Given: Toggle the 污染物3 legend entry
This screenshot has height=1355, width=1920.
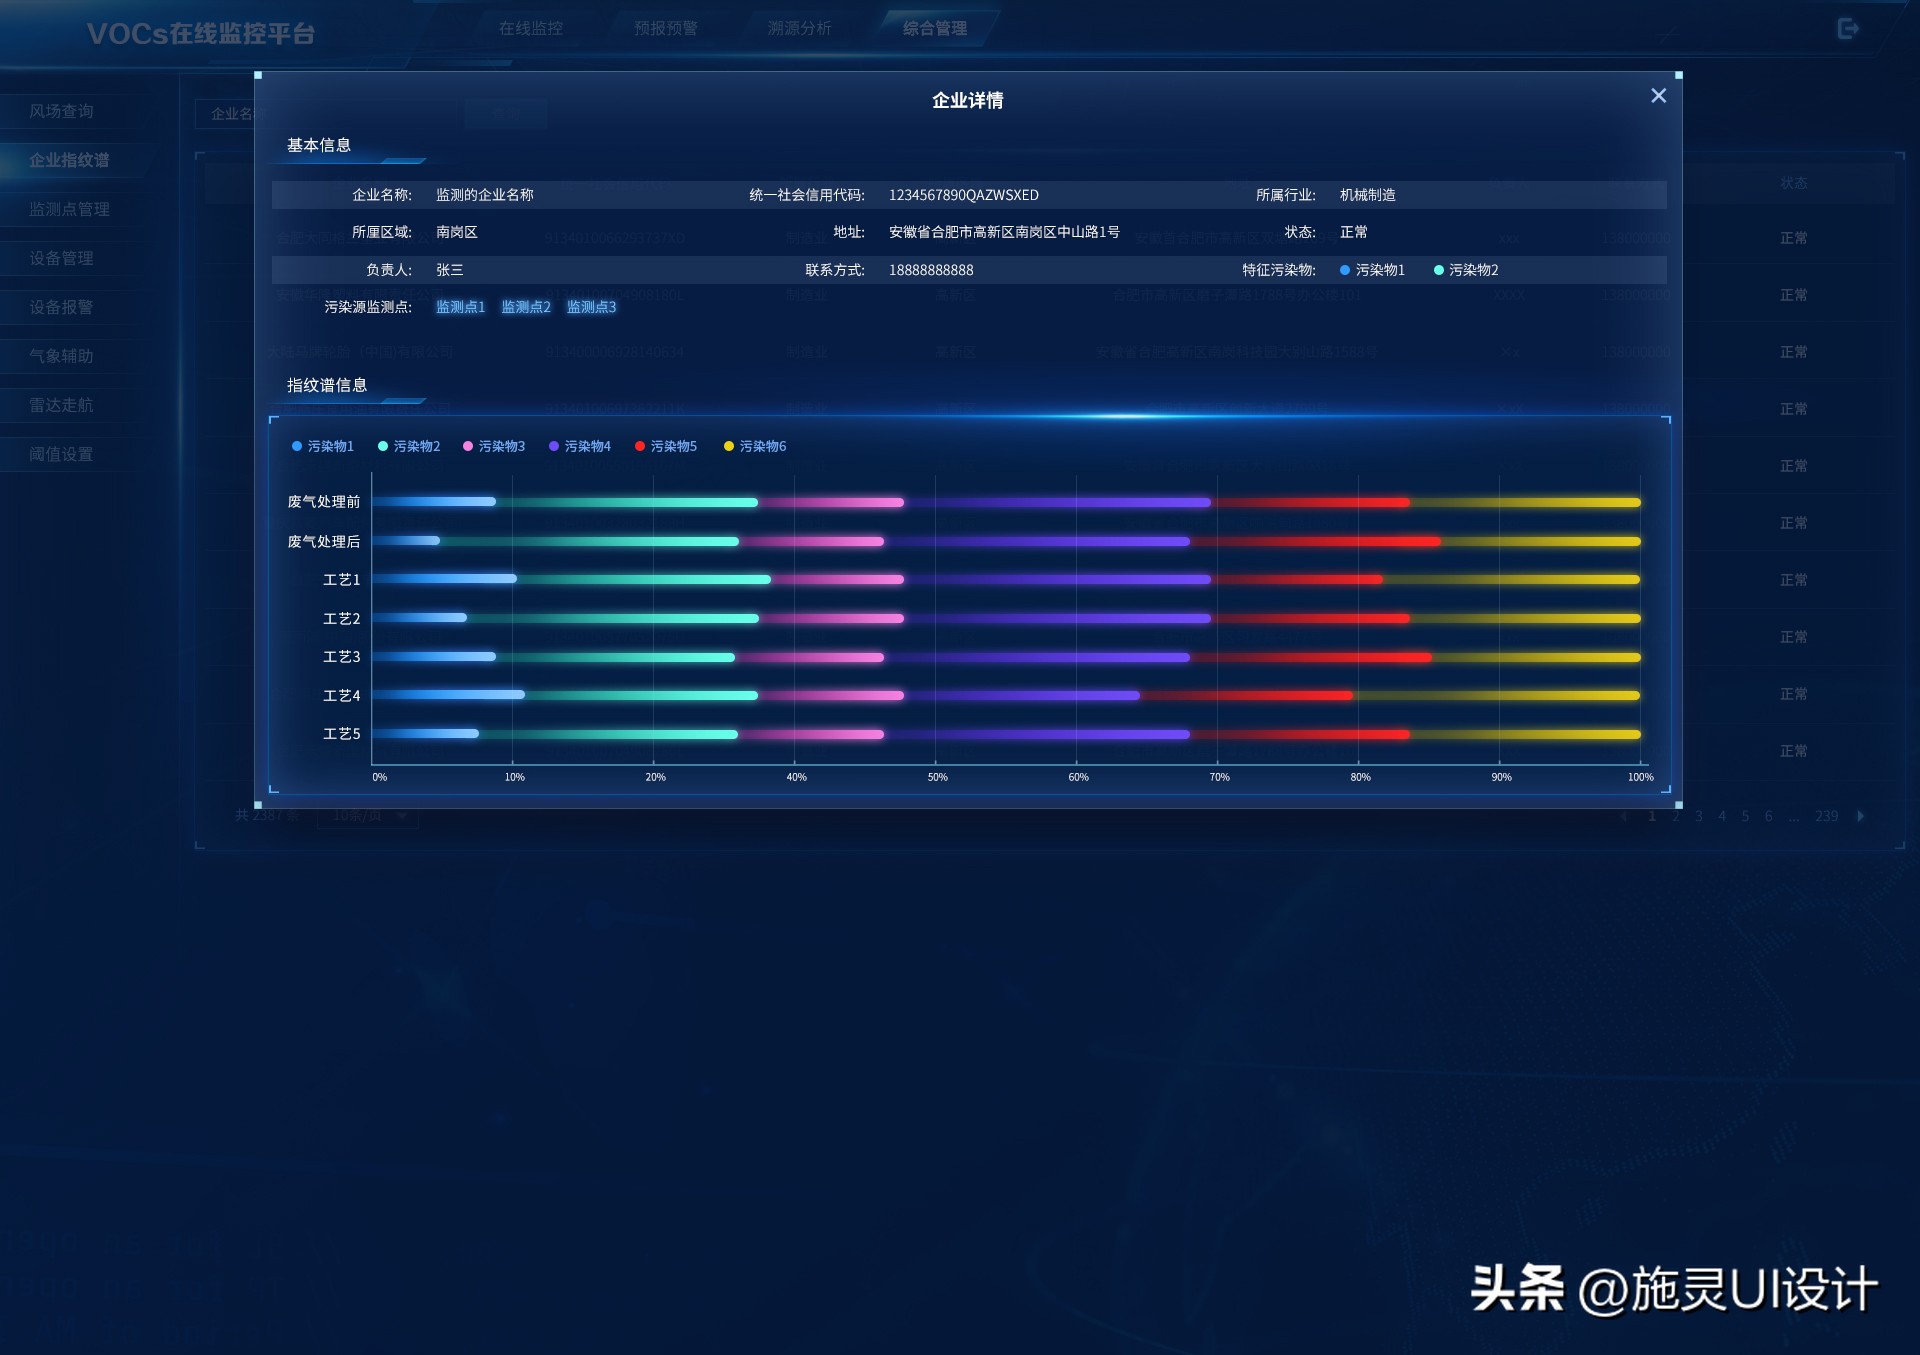Looking at the screenshot, I should [x=495, y=446].
